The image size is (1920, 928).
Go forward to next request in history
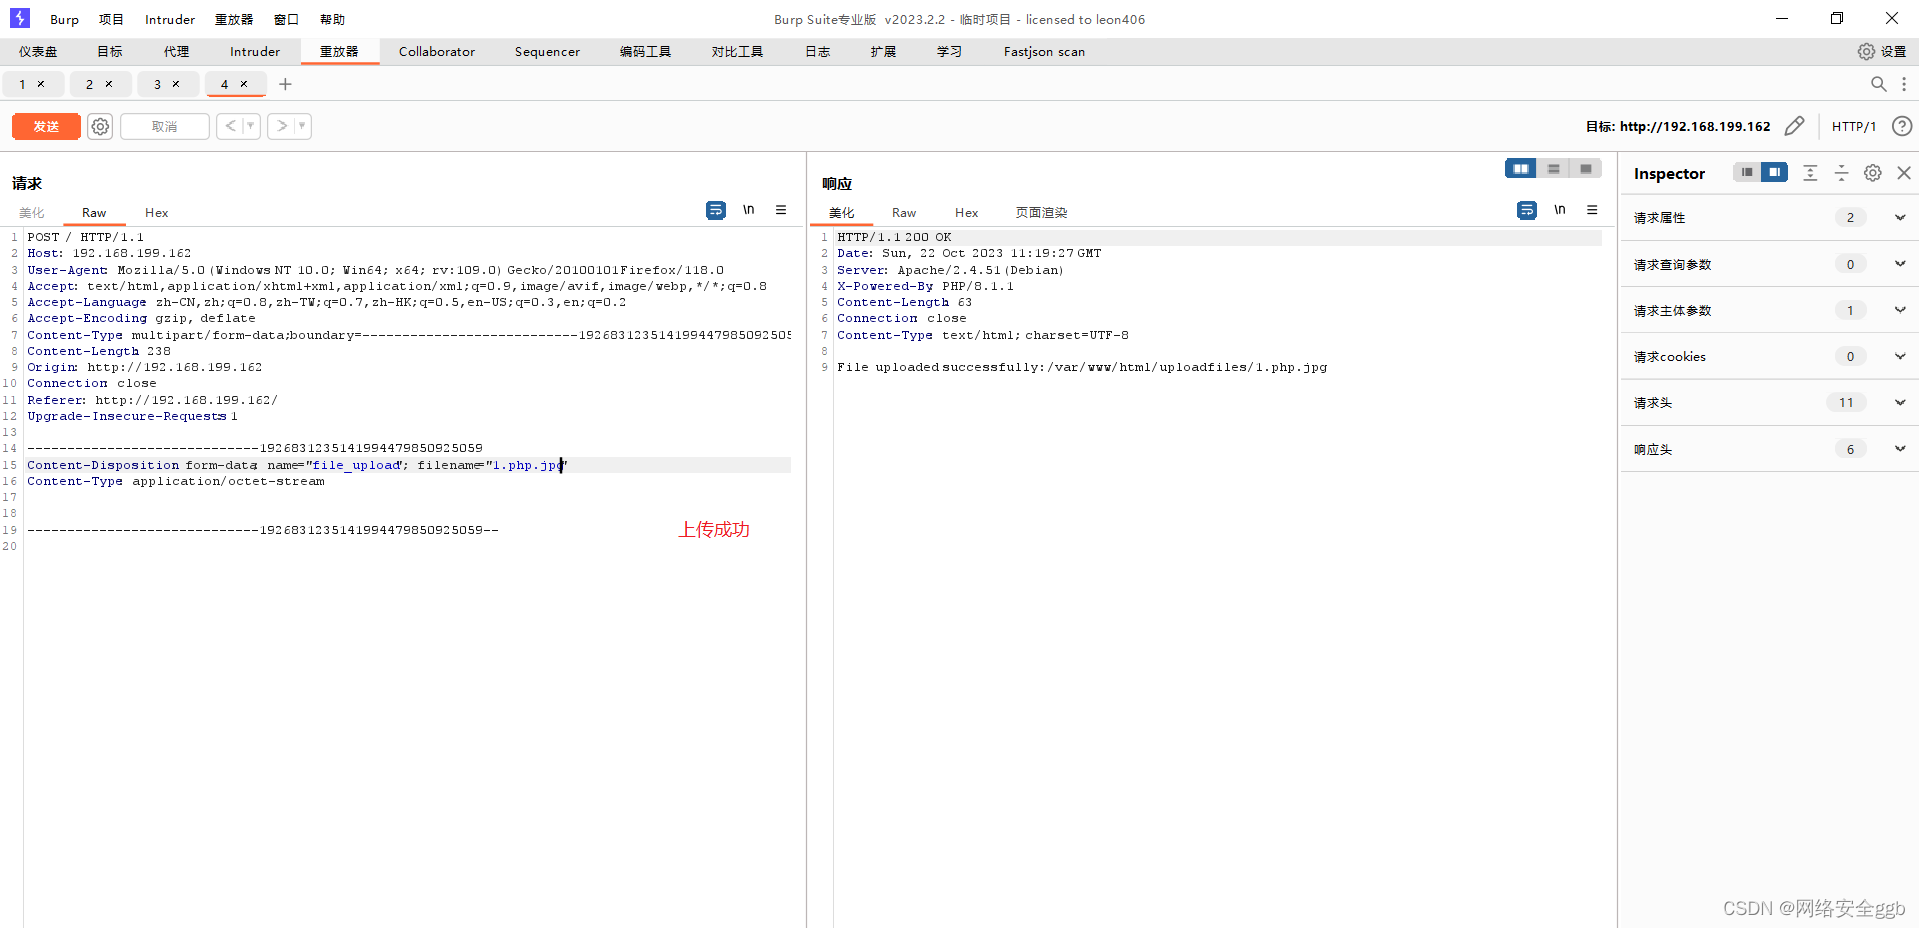[282, 126]
